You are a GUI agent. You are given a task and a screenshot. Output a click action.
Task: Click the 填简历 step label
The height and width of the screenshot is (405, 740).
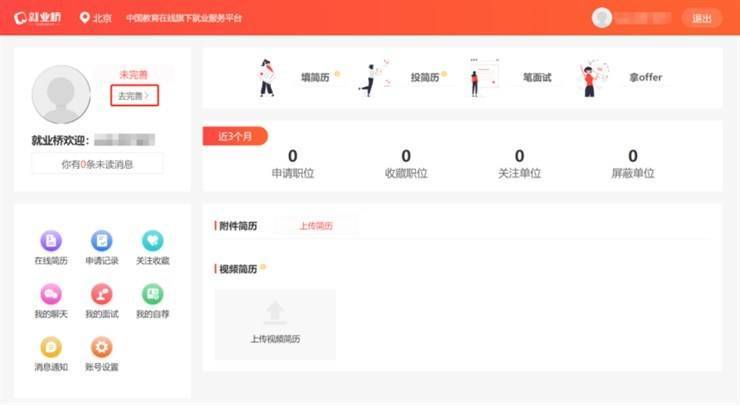pyautogui.click(x=315, y=77)
